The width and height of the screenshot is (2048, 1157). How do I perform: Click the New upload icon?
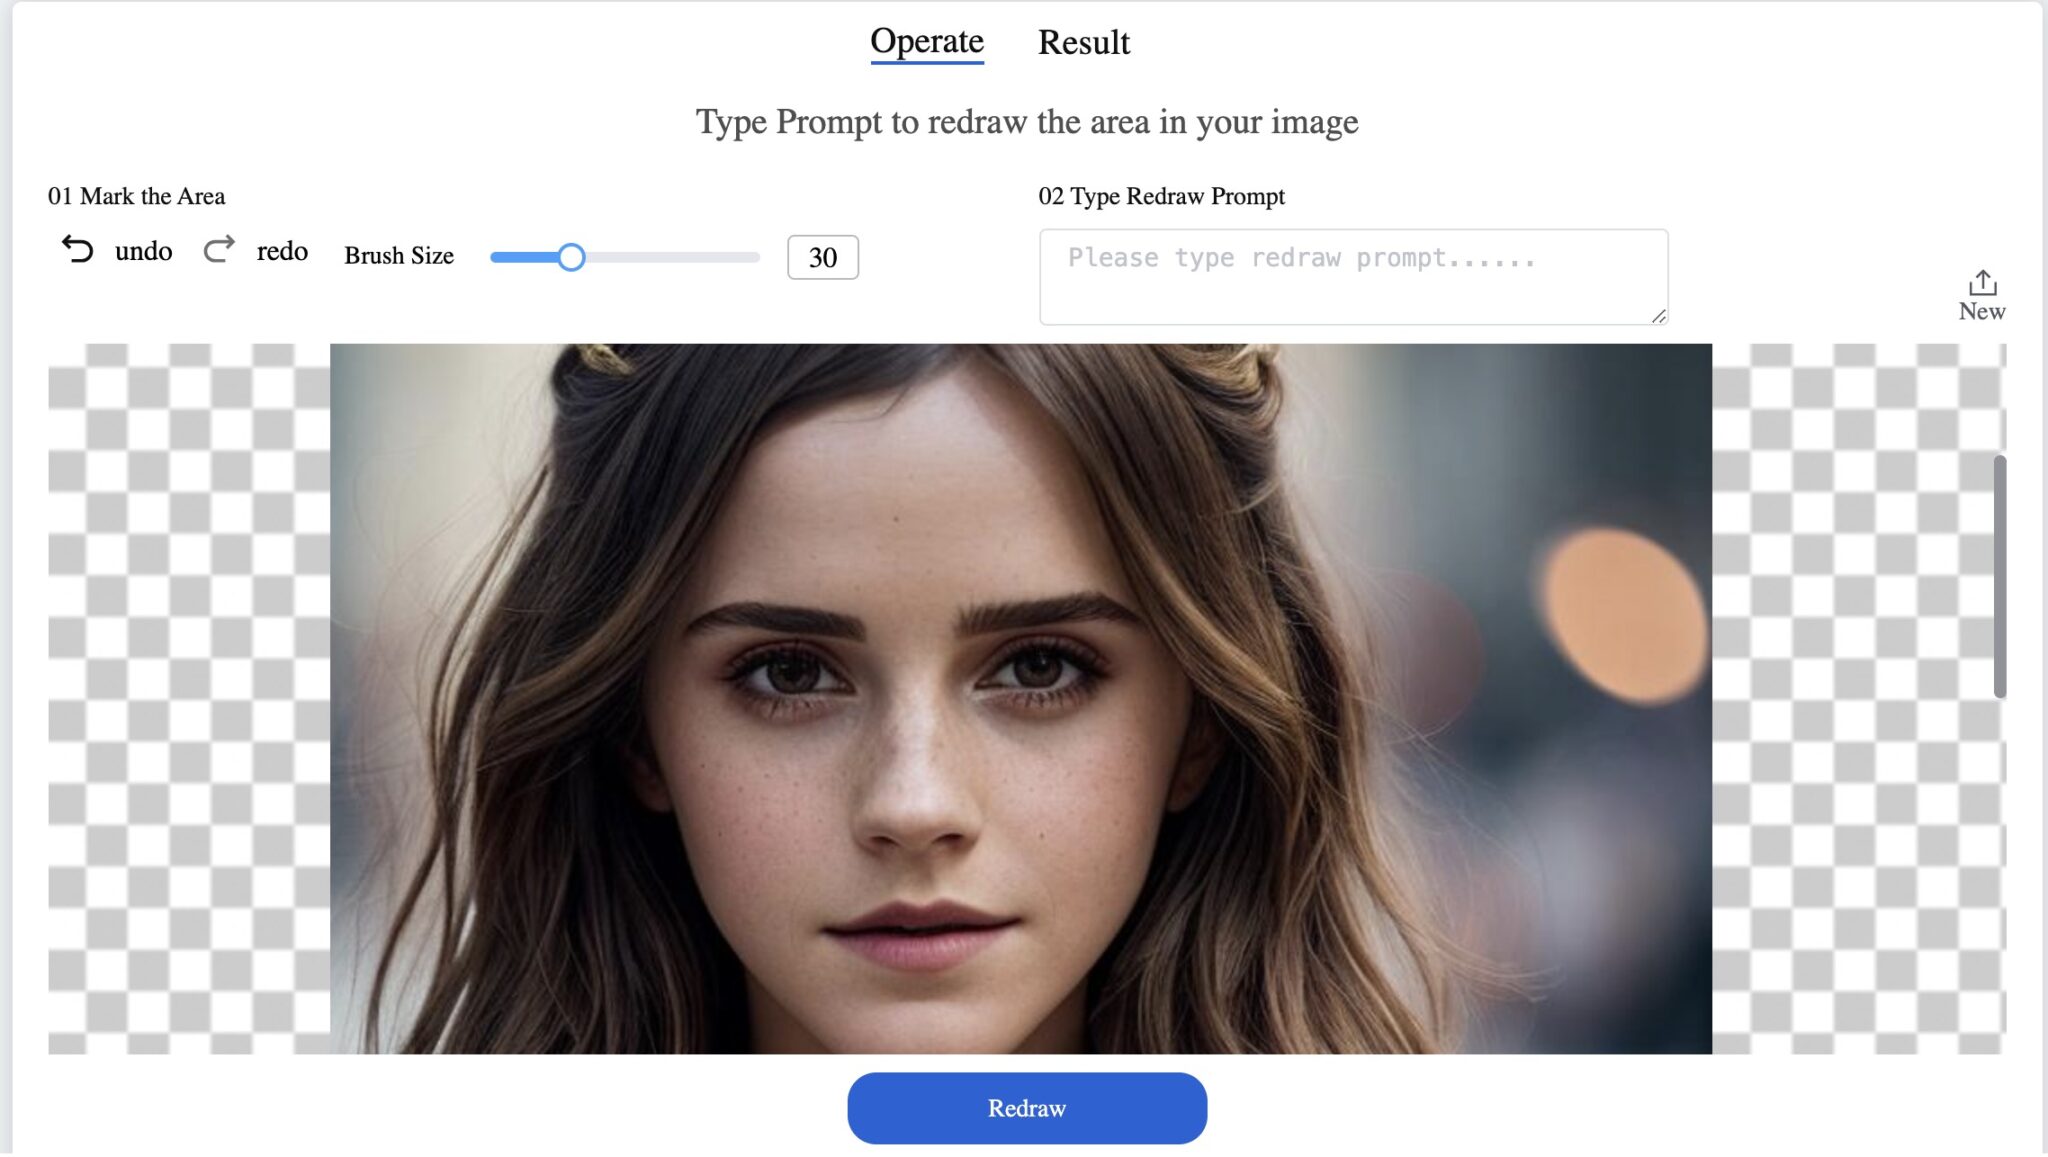(1982, 283)
